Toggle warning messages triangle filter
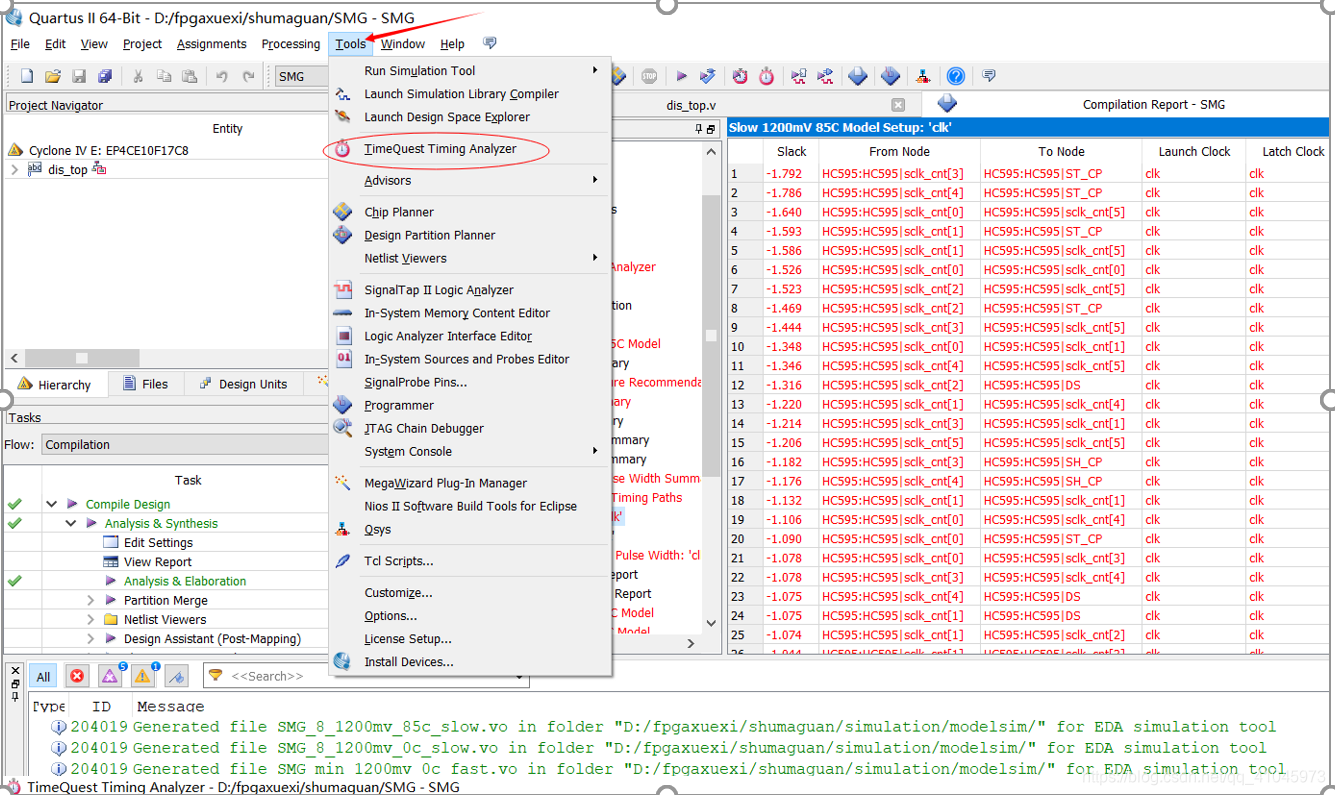 click(143, 677)
